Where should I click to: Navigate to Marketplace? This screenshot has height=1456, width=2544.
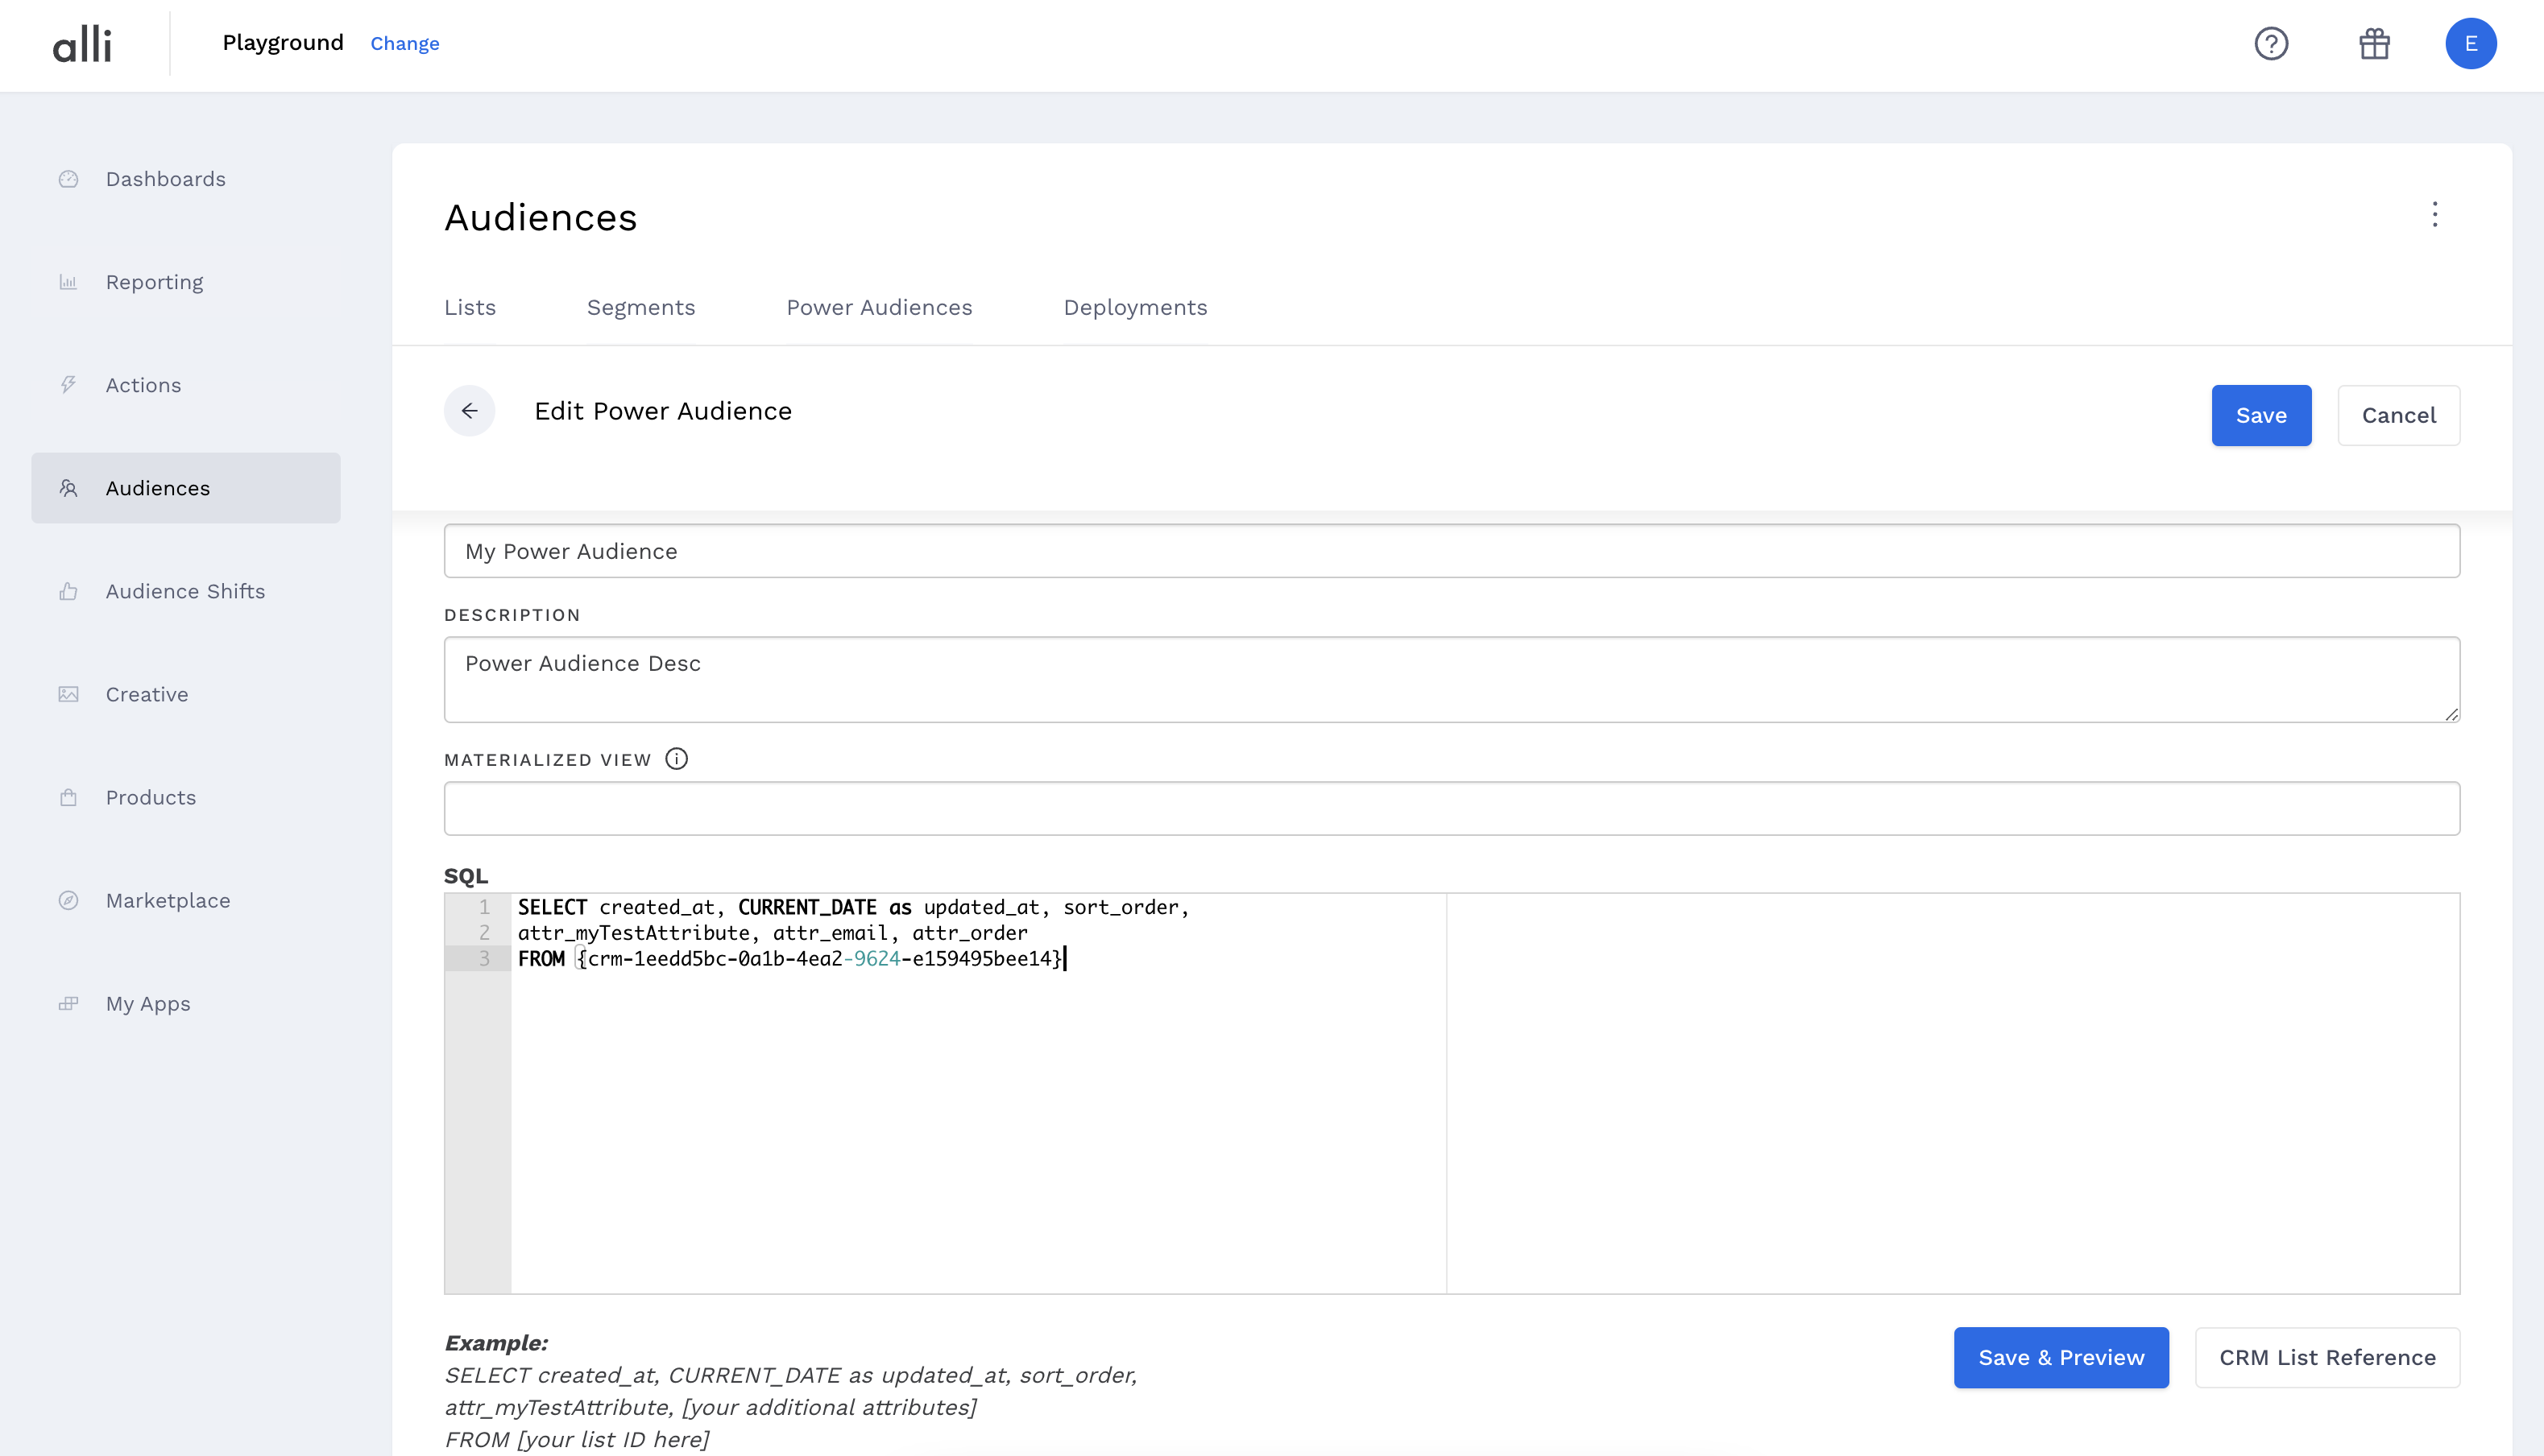click(x=167, y=900)
